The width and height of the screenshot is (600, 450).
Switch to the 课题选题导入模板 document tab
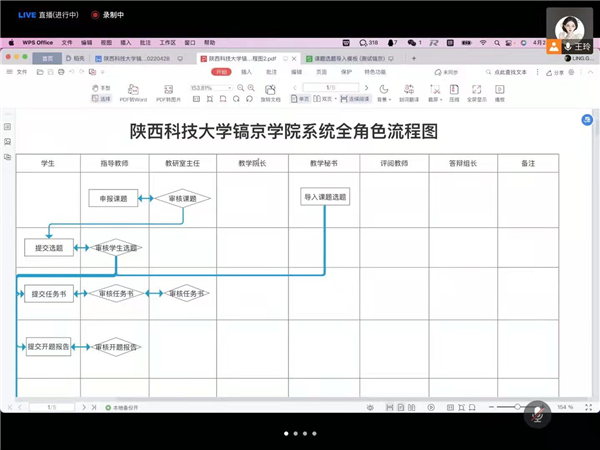[348, 59]
